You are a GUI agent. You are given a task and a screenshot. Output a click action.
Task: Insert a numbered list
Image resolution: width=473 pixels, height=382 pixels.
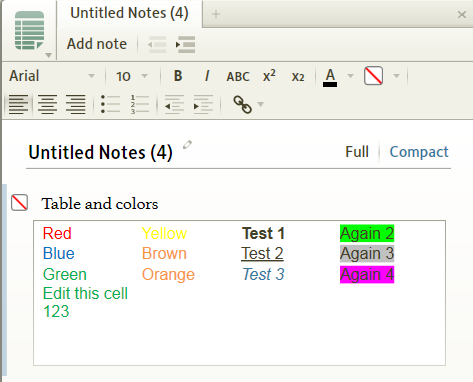pyautogui.click(x=139, y=105)
